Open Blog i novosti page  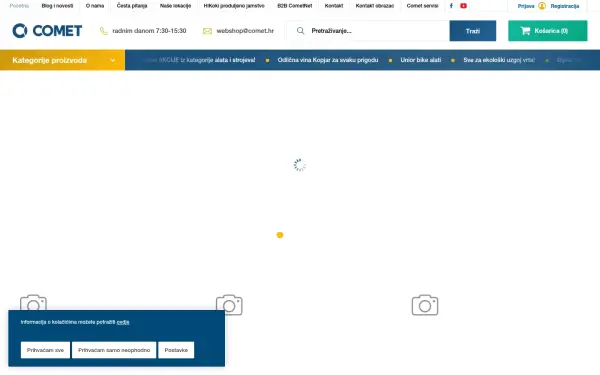tap(57, 6)
